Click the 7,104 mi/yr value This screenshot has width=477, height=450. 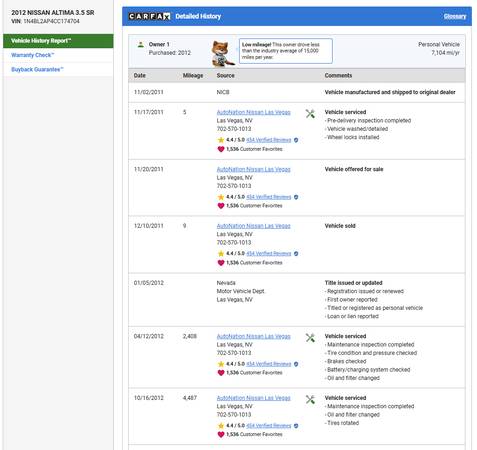coord(446,53)
